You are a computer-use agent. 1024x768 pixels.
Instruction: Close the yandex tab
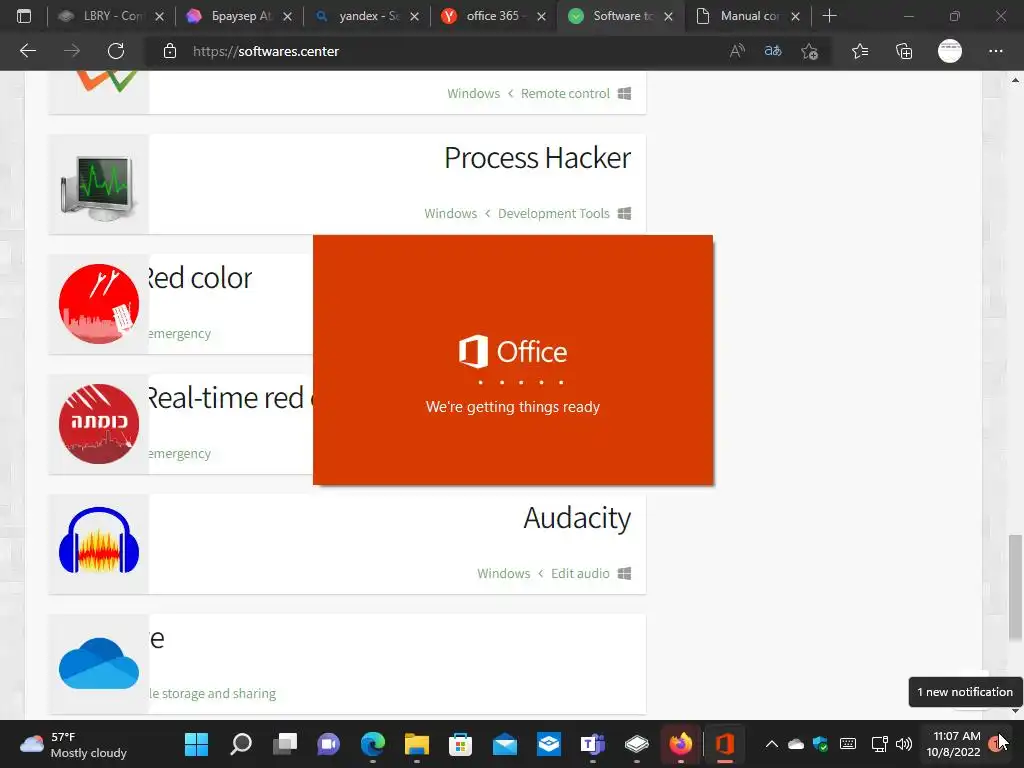tap(414, 16)
